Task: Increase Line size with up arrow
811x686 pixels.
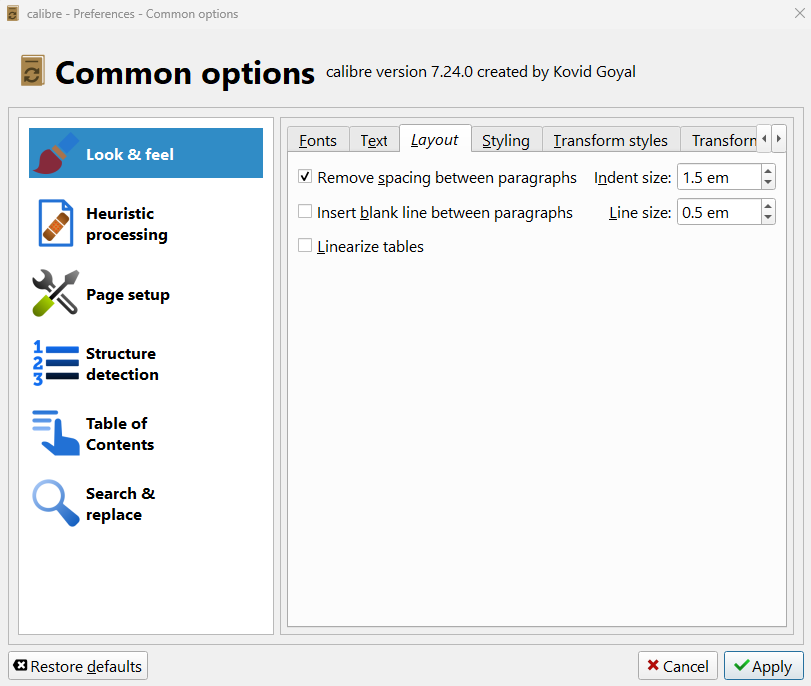Action: 768,206
